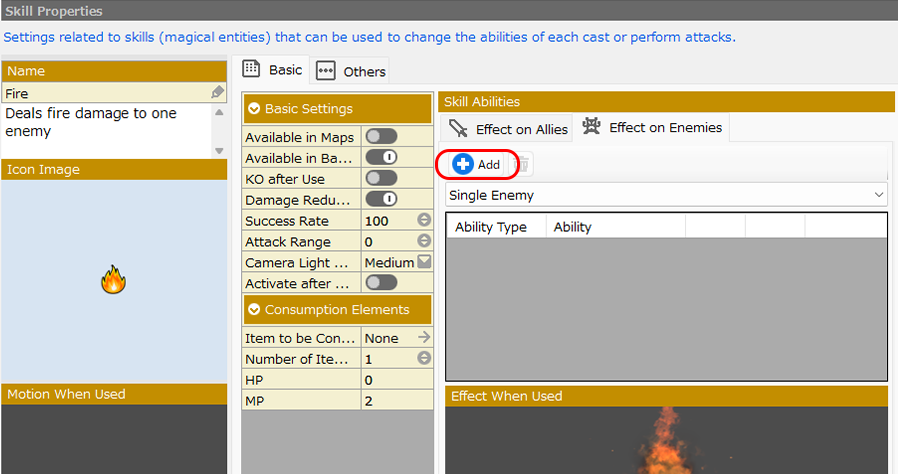898x474 pixels.
Task: Open the Single Enemy target dropdown
Action: tap(666, 195)
